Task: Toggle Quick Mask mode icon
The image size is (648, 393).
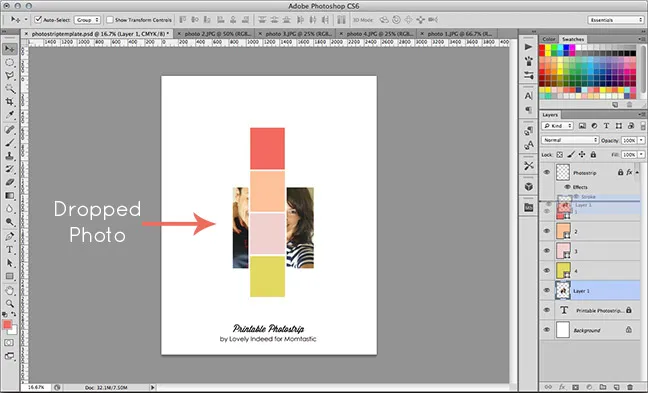Action: [9, 343]
